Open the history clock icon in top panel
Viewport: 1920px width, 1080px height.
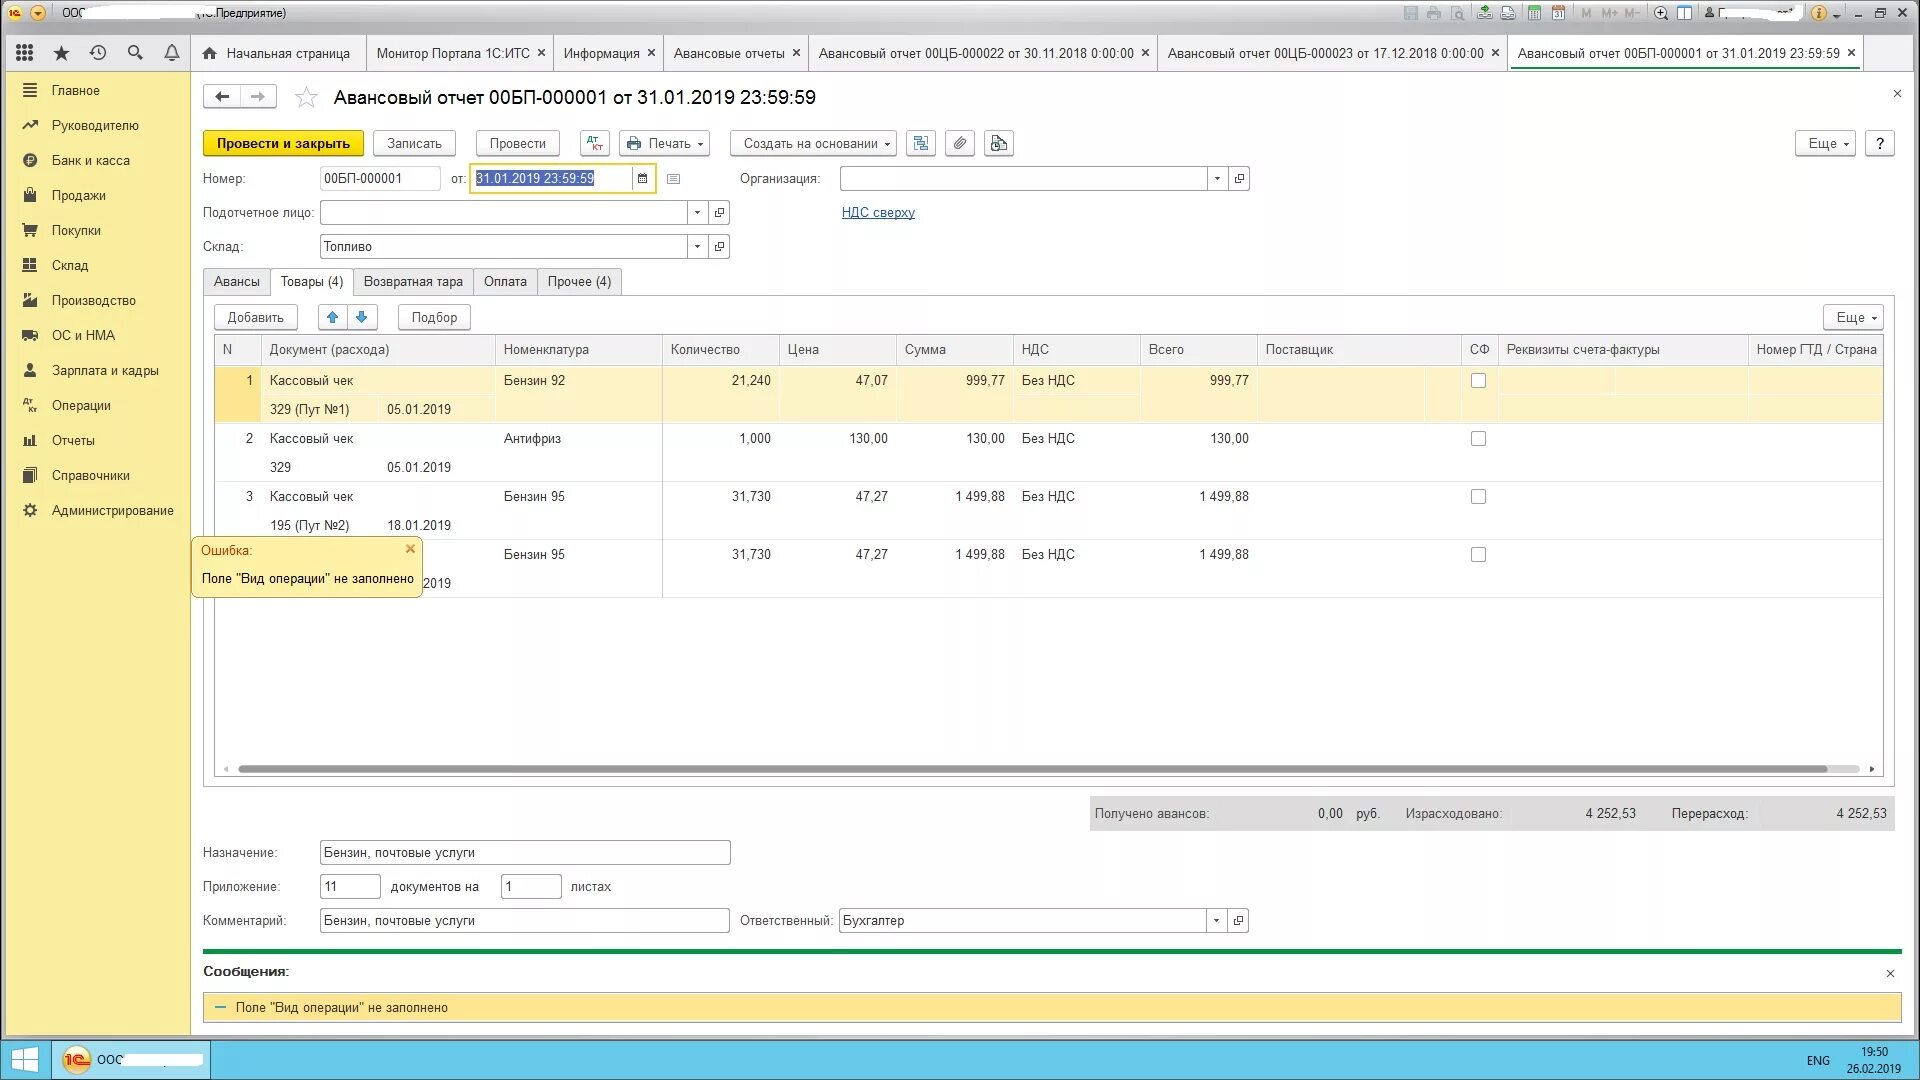pyautogui.click(x=98, y=53)
